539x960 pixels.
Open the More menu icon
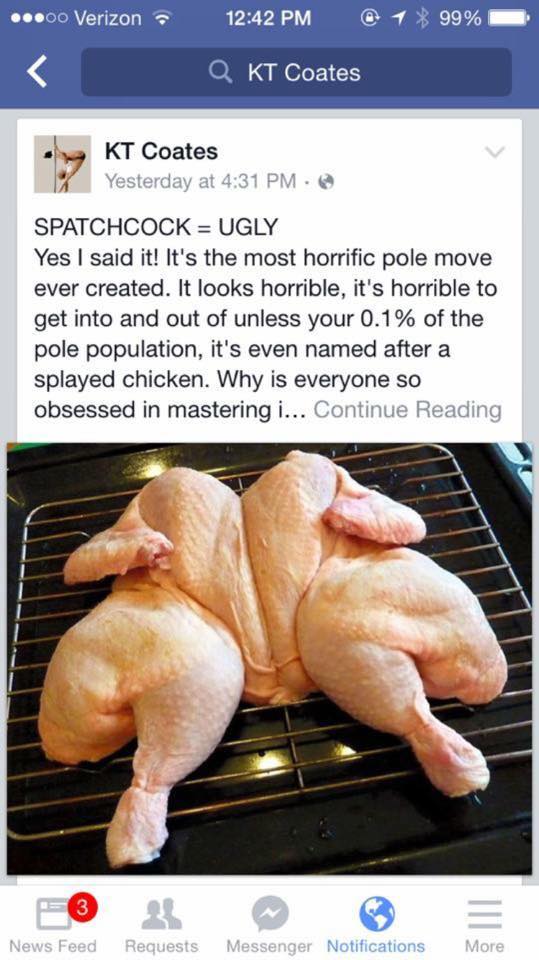click(484, 914)
